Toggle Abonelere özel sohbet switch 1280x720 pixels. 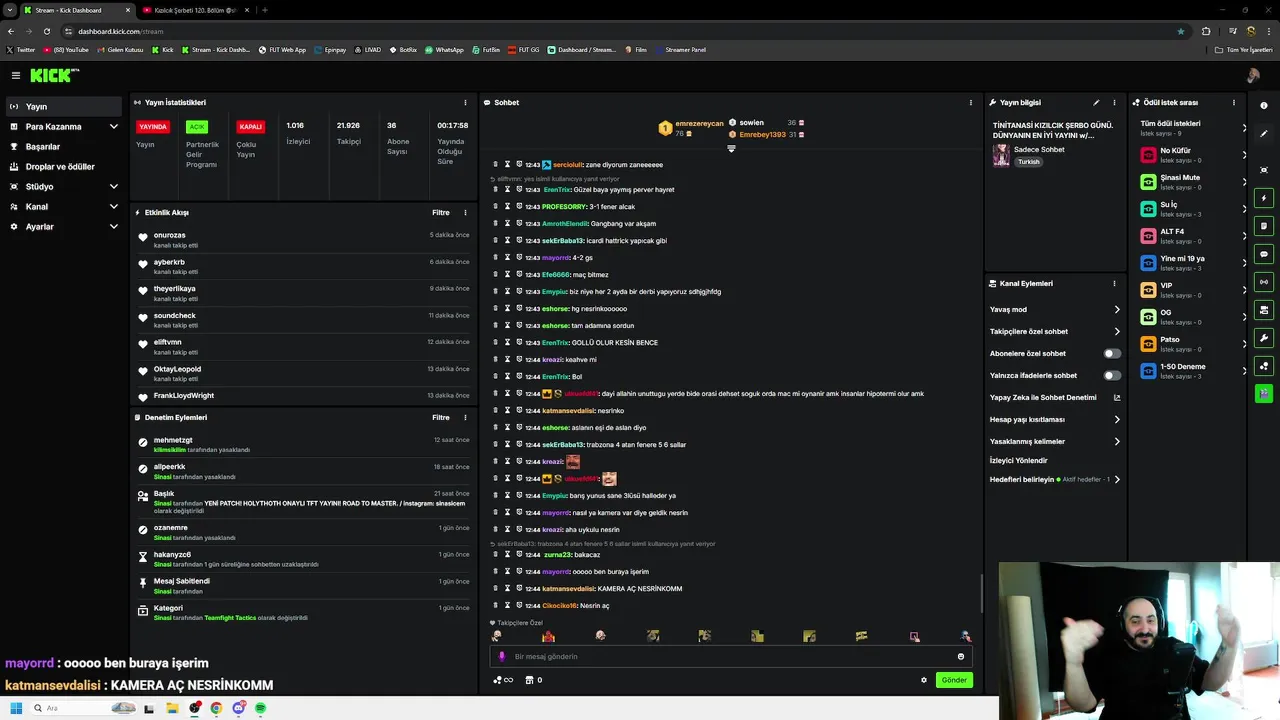click(x=1111, y=353)
